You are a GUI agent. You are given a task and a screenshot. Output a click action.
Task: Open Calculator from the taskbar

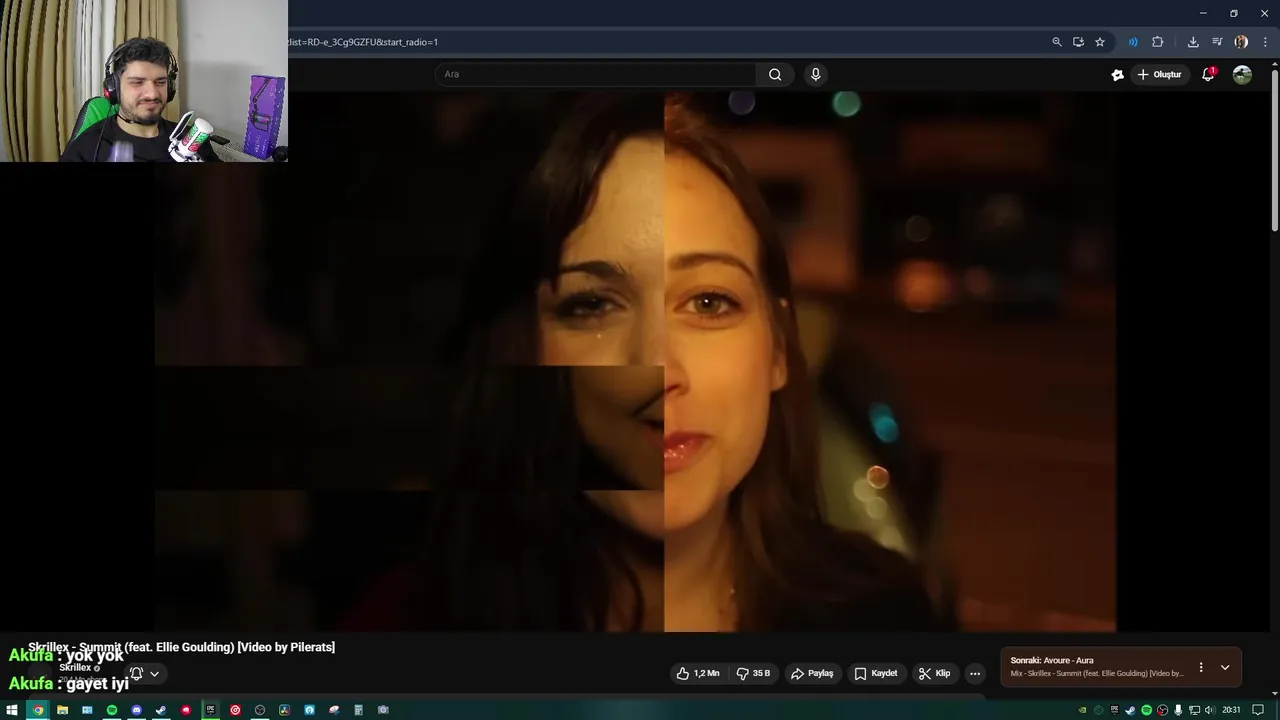tap(358, 710)
